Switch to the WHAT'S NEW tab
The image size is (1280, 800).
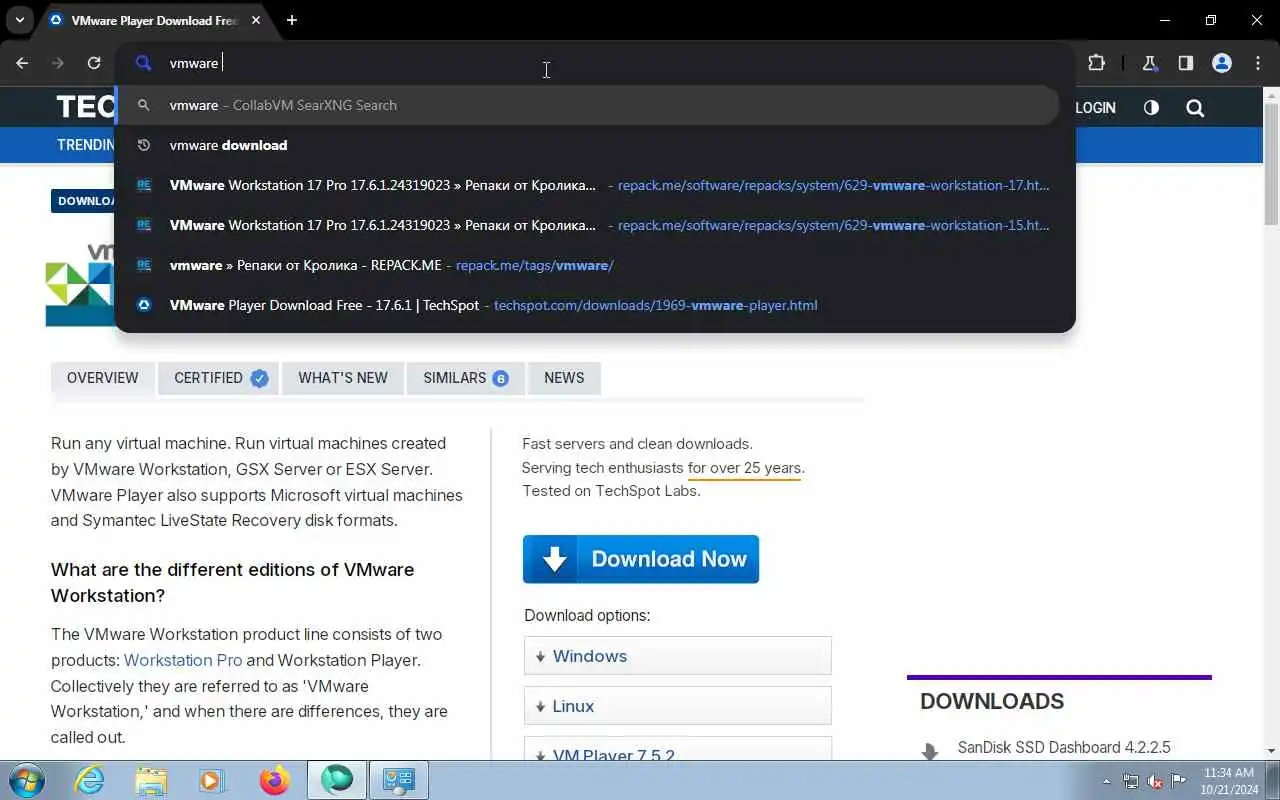click(343, 378)
